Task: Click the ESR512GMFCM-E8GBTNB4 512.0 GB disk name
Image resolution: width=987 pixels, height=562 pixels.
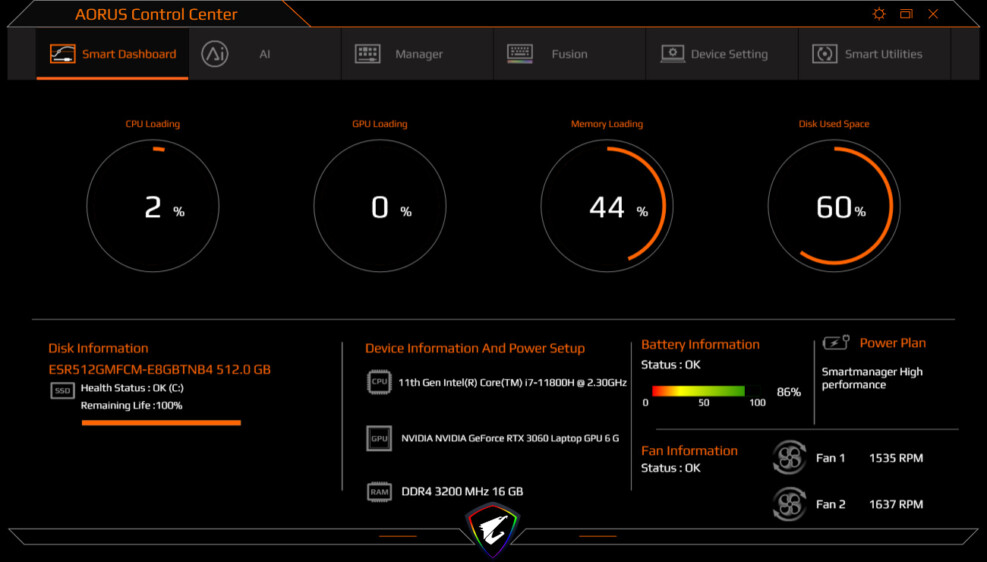Action: (159, 369)
